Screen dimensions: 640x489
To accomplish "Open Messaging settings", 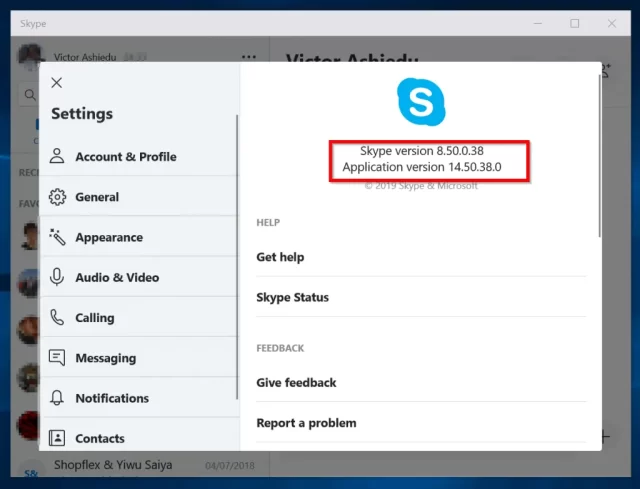I will coord(139,358).
